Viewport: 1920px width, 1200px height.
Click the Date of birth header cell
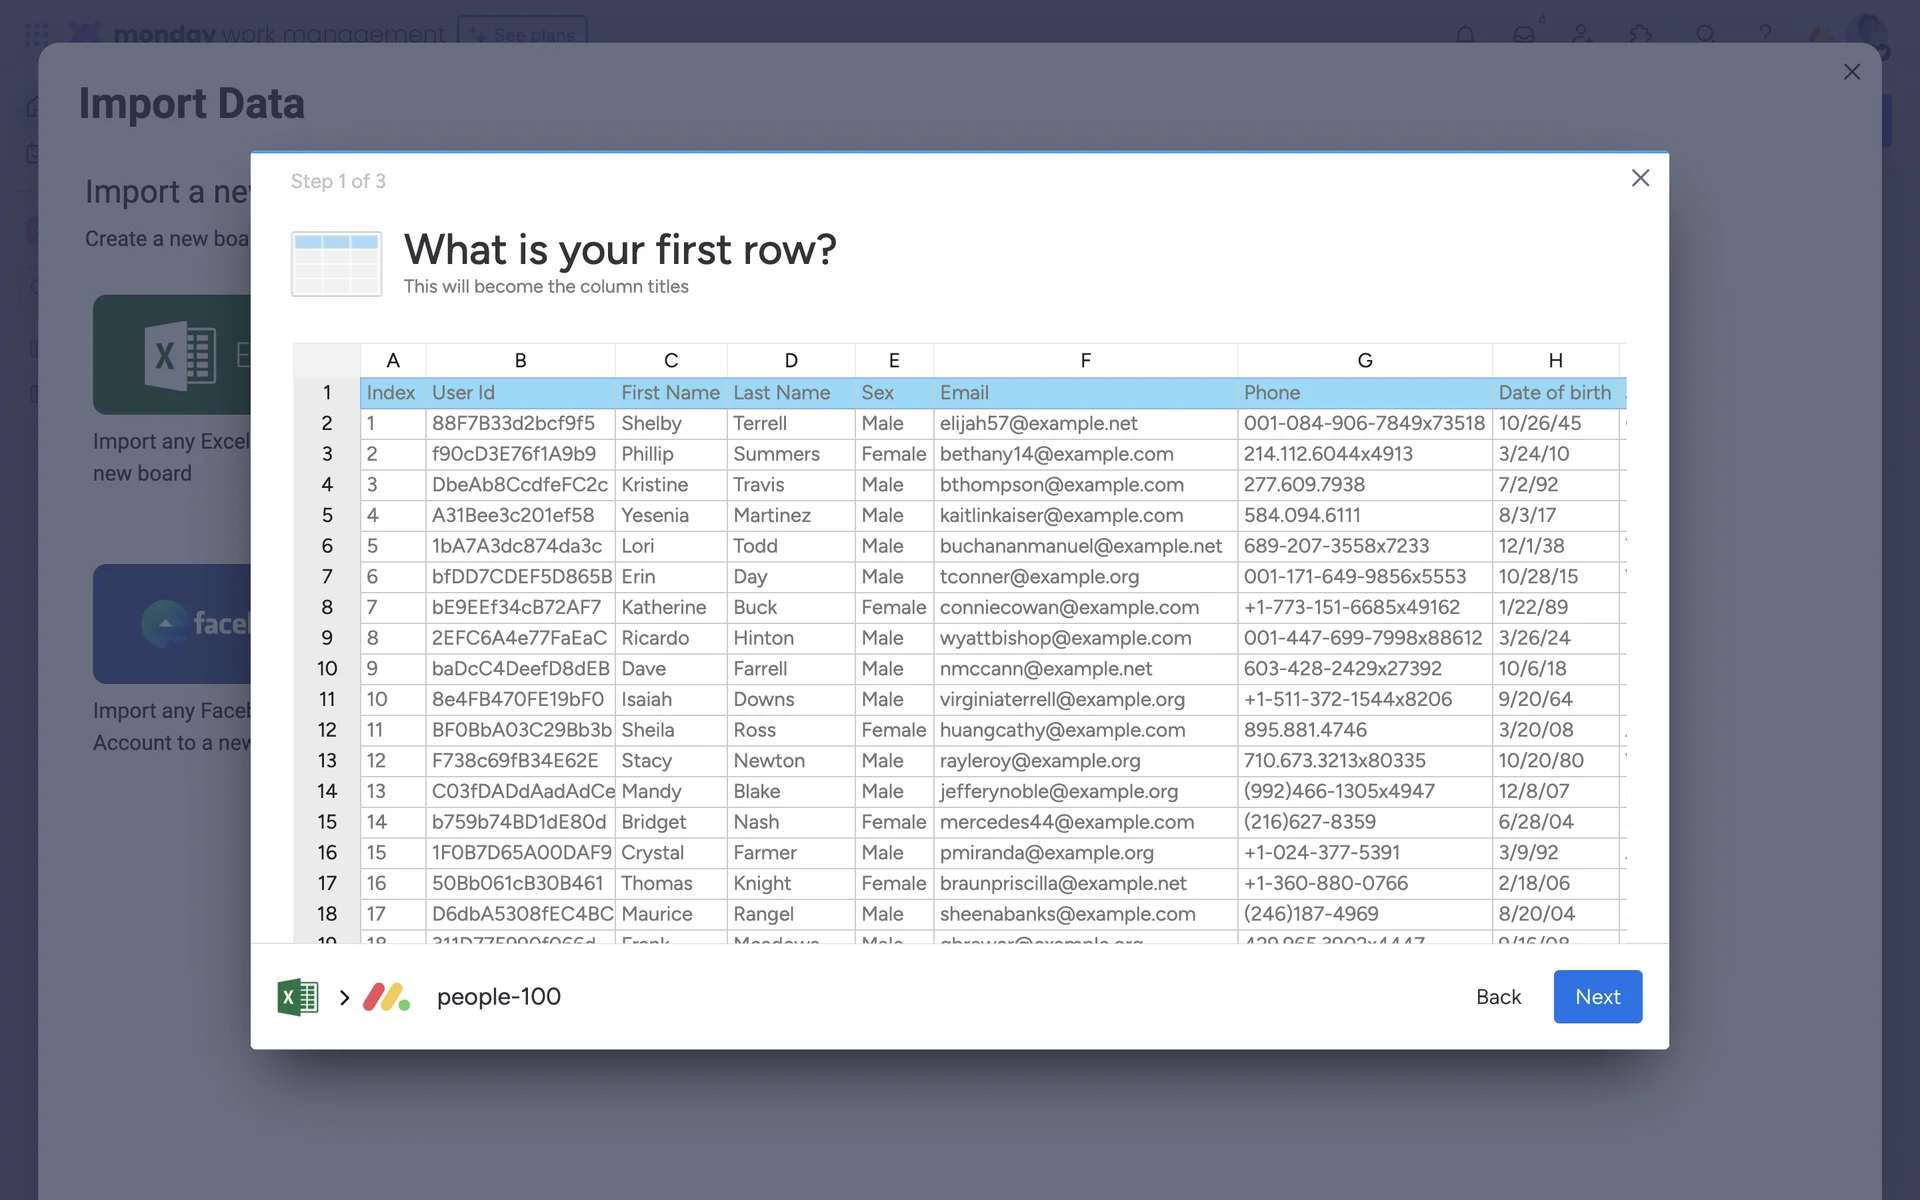click(1554, 393)
